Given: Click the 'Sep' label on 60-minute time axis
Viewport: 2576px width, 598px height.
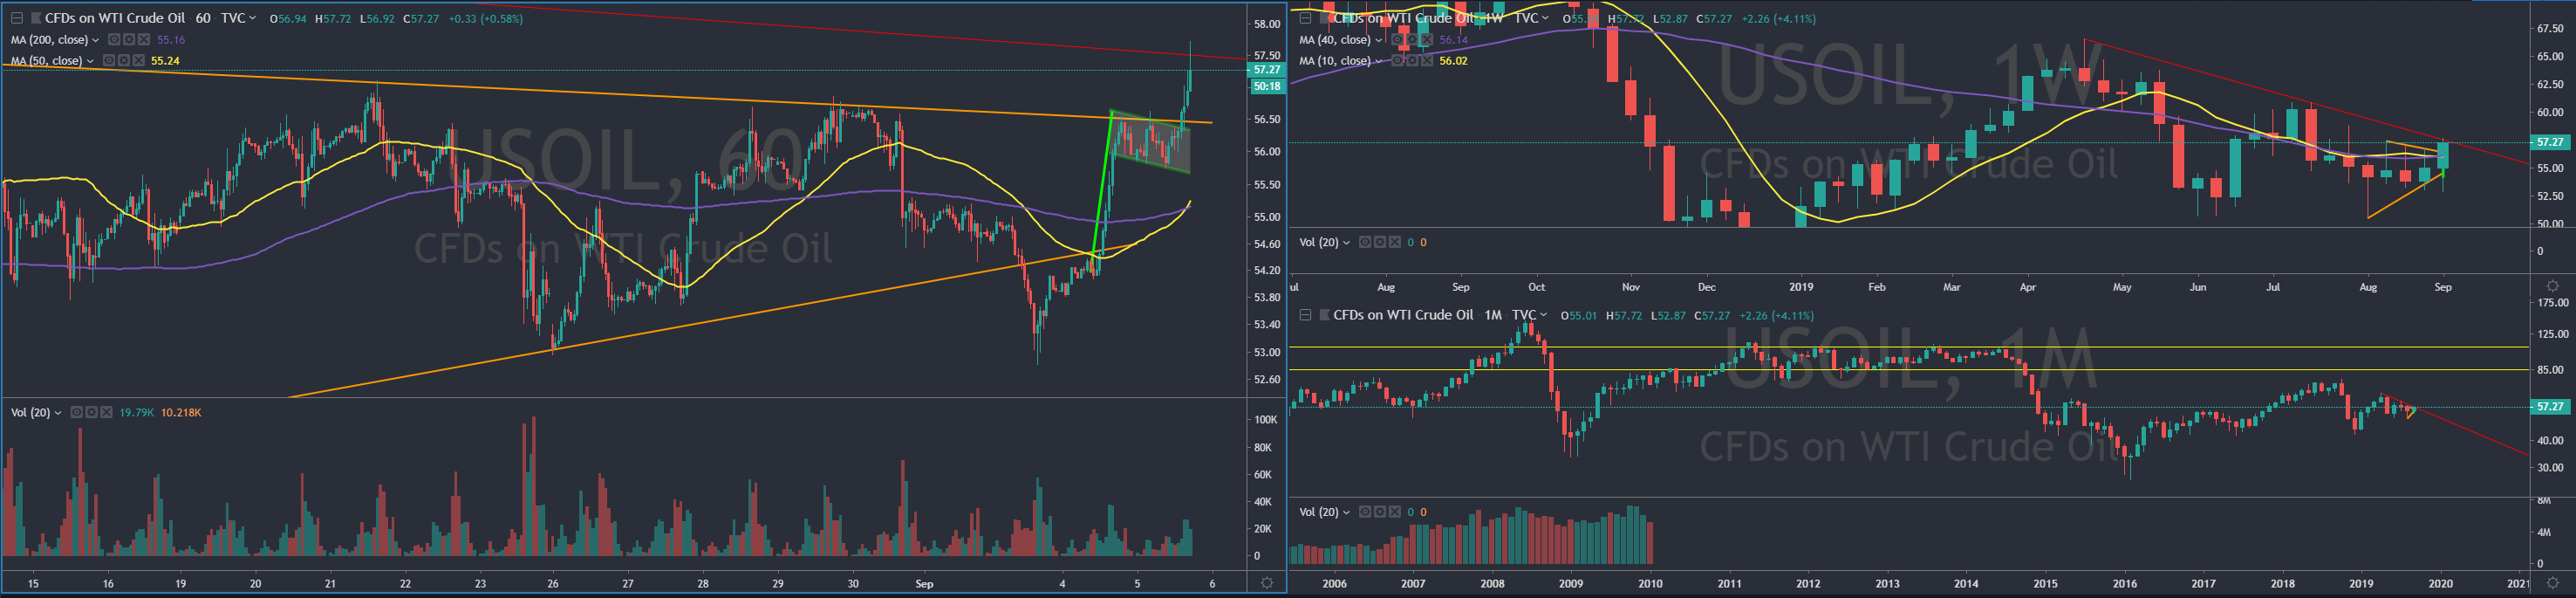Looking at the screenshot, I should (924, 584).
